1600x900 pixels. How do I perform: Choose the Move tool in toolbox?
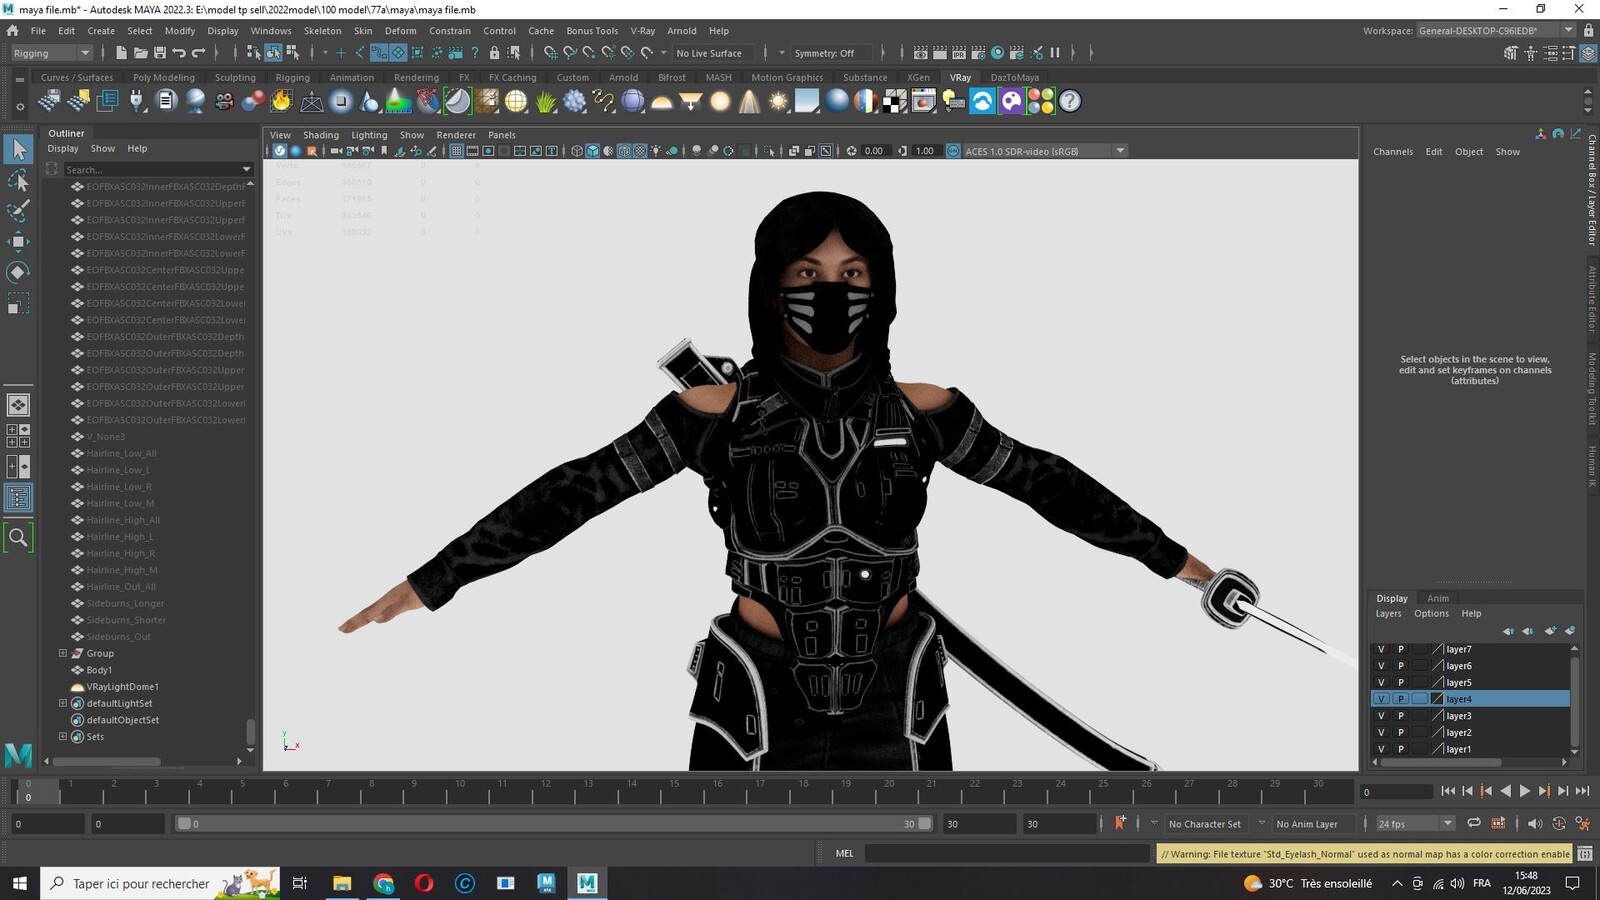(x=18, y=242)
